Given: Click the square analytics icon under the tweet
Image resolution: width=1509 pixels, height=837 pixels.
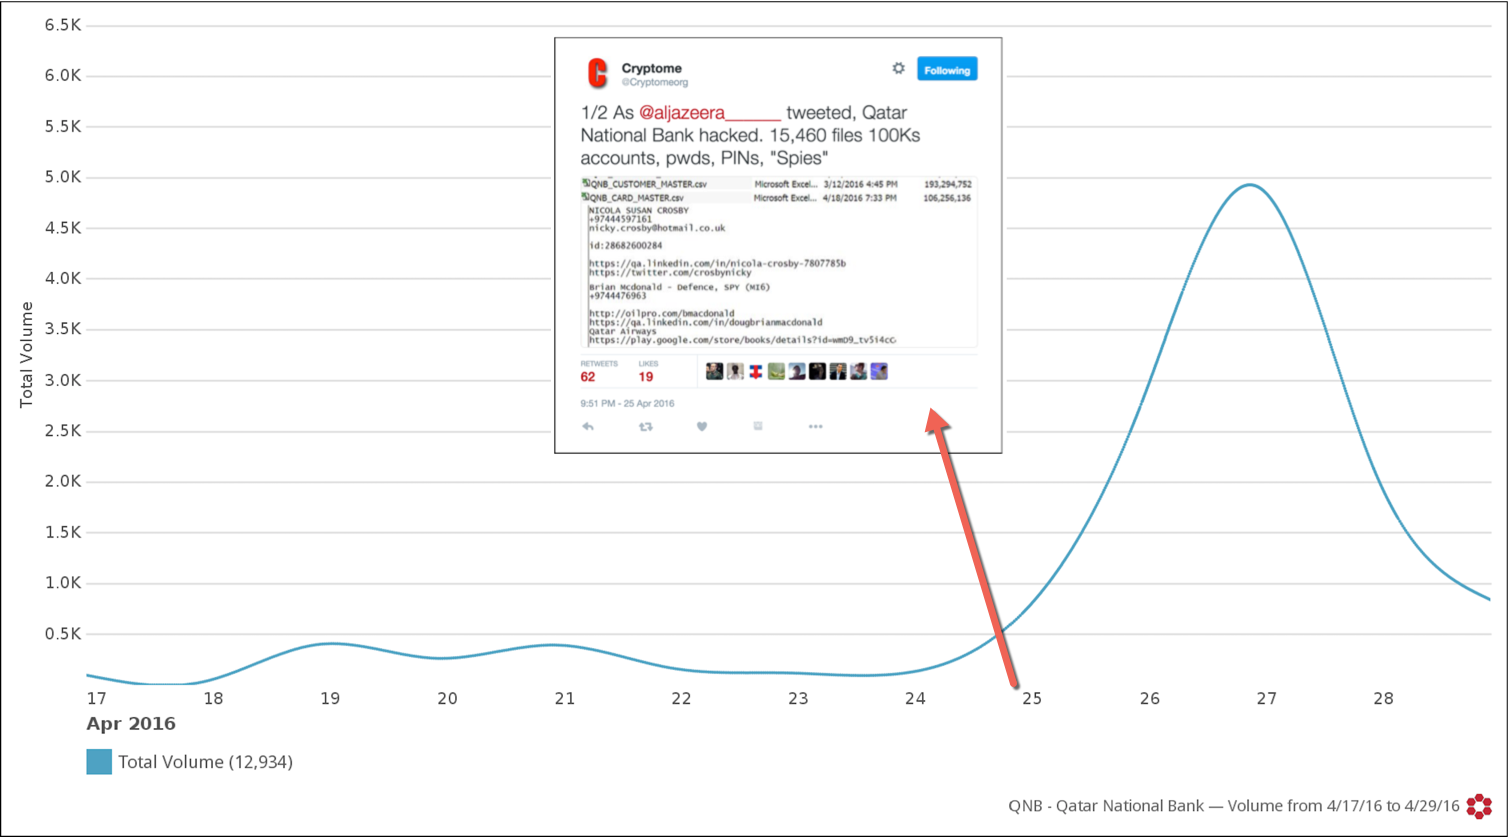Looking at the screenshot, I should tap(758, 427).
